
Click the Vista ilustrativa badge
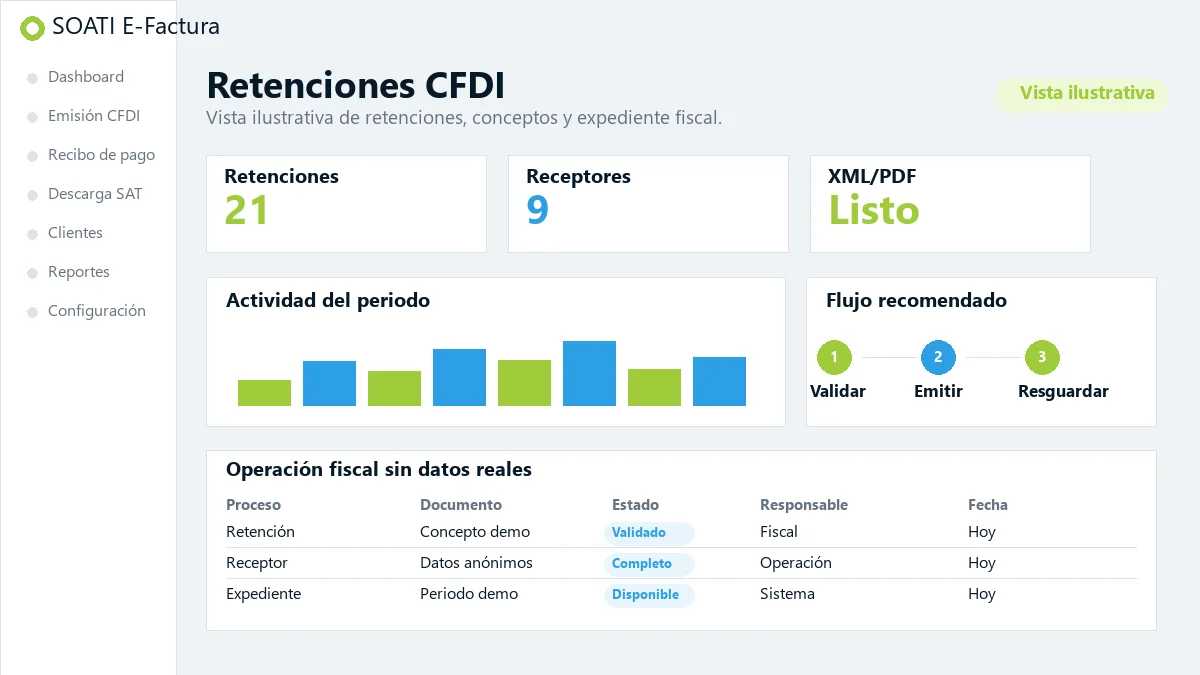point(1081,94)
